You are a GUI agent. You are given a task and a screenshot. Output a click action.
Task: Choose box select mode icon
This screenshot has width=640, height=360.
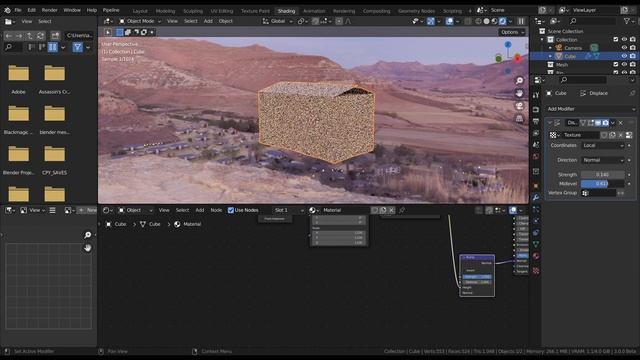tap(120, 32)
